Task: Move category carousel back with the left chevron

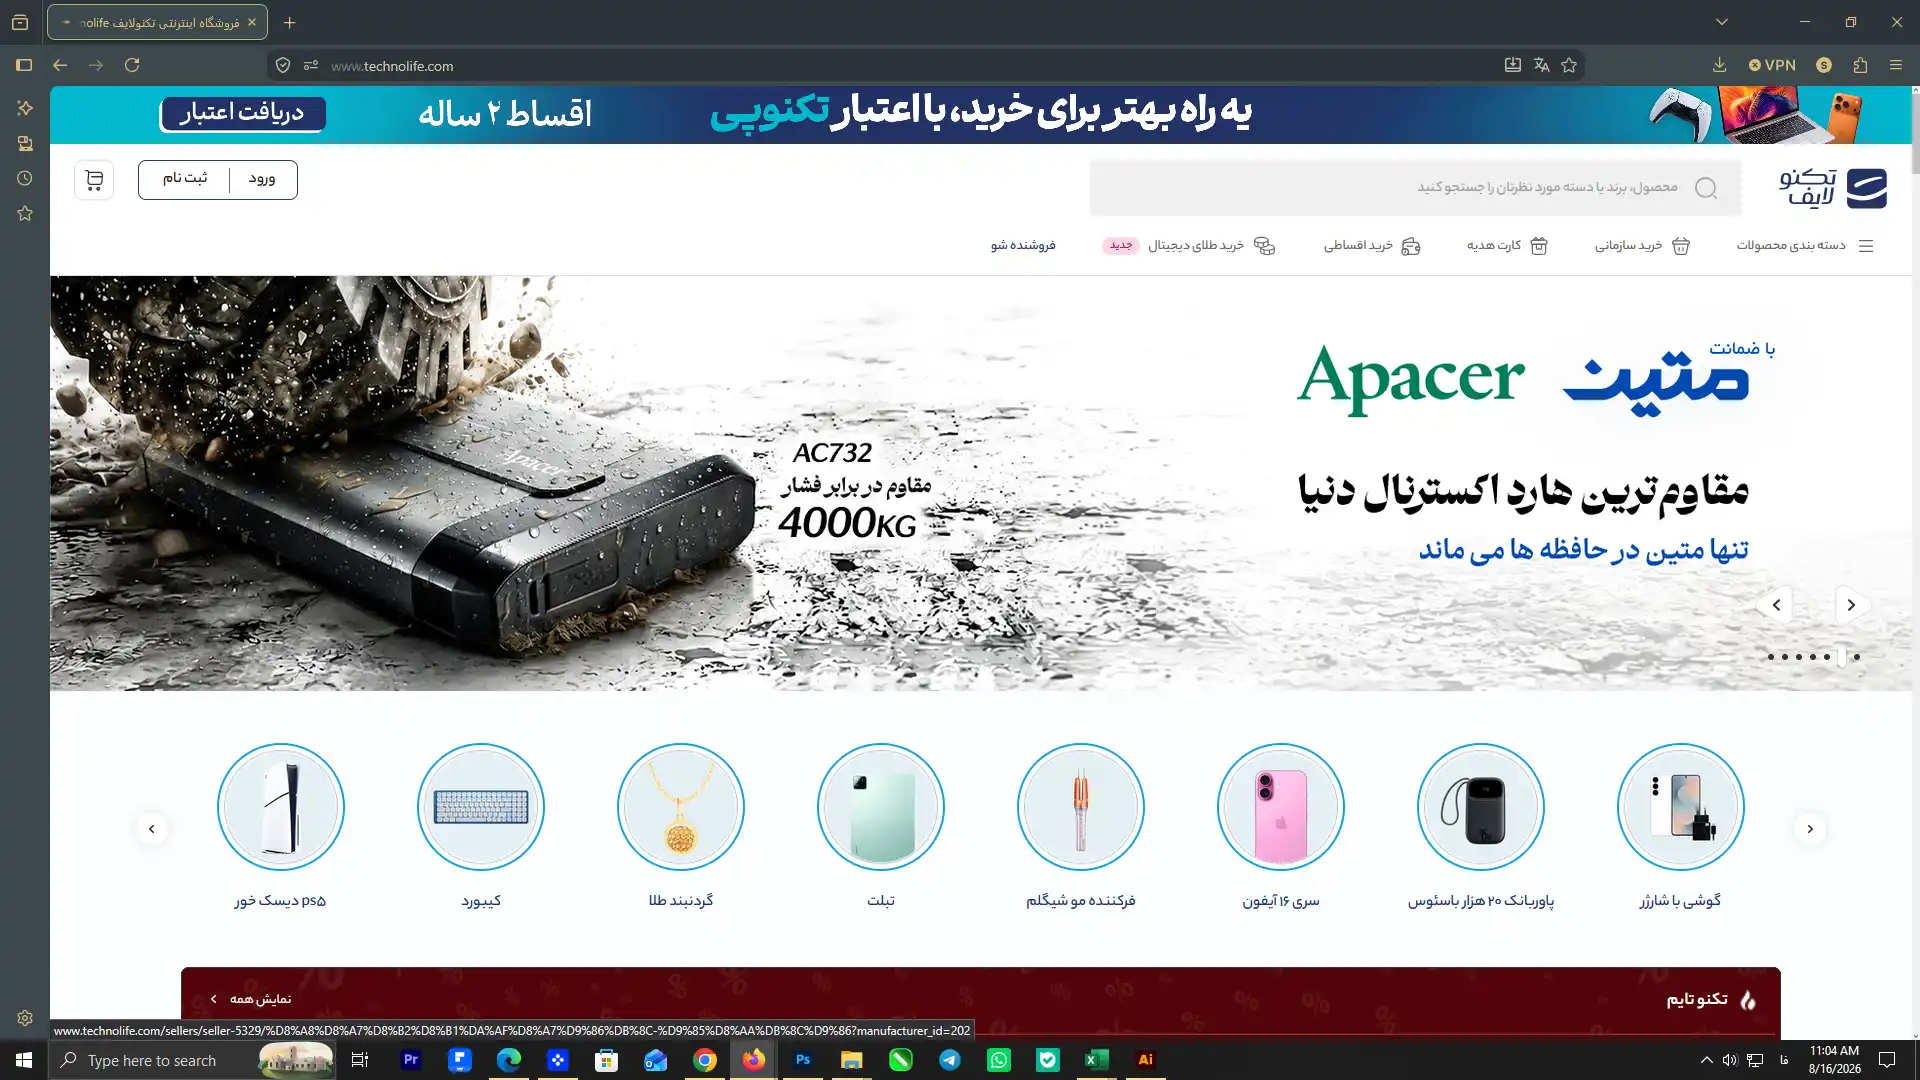Action: (151, 829)
